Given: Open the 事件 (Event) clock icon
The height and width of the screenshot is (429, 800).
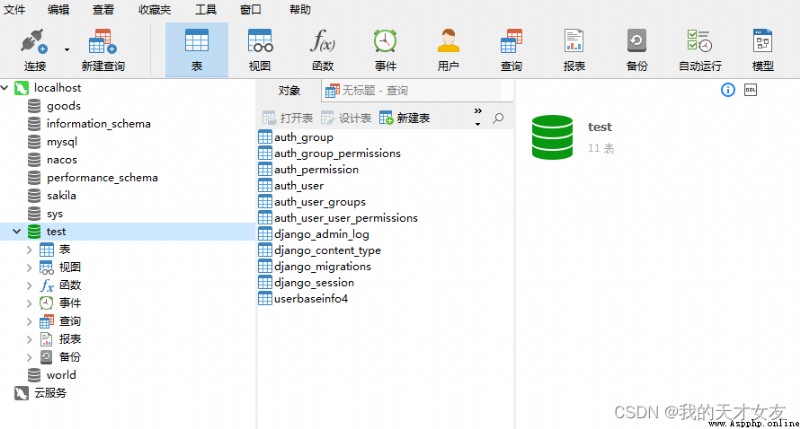Looking at the screenshot, I should (385, 49).
